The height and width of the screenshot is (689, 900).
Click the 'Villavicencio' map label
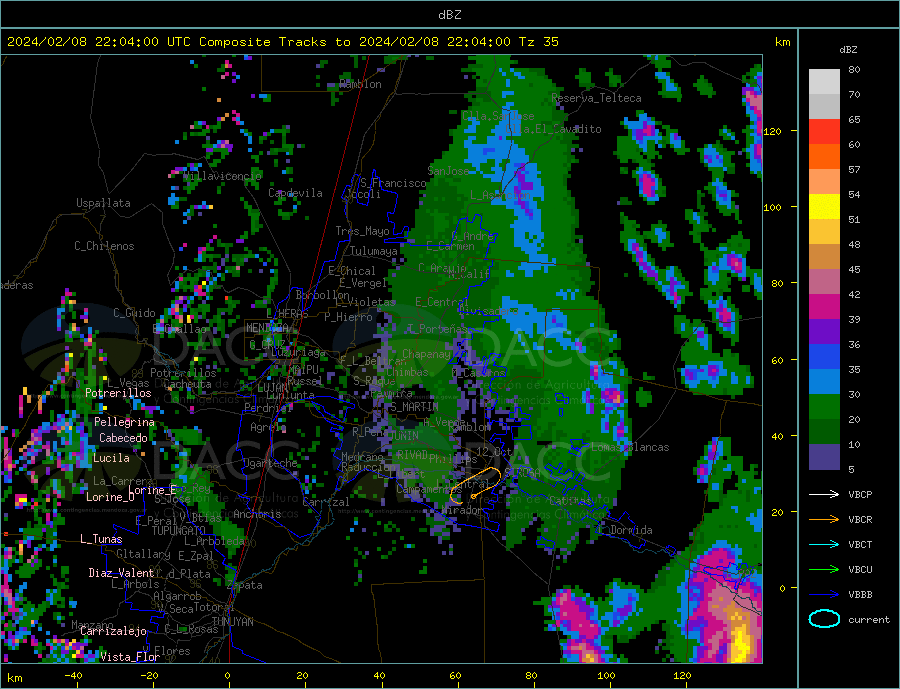223,176
